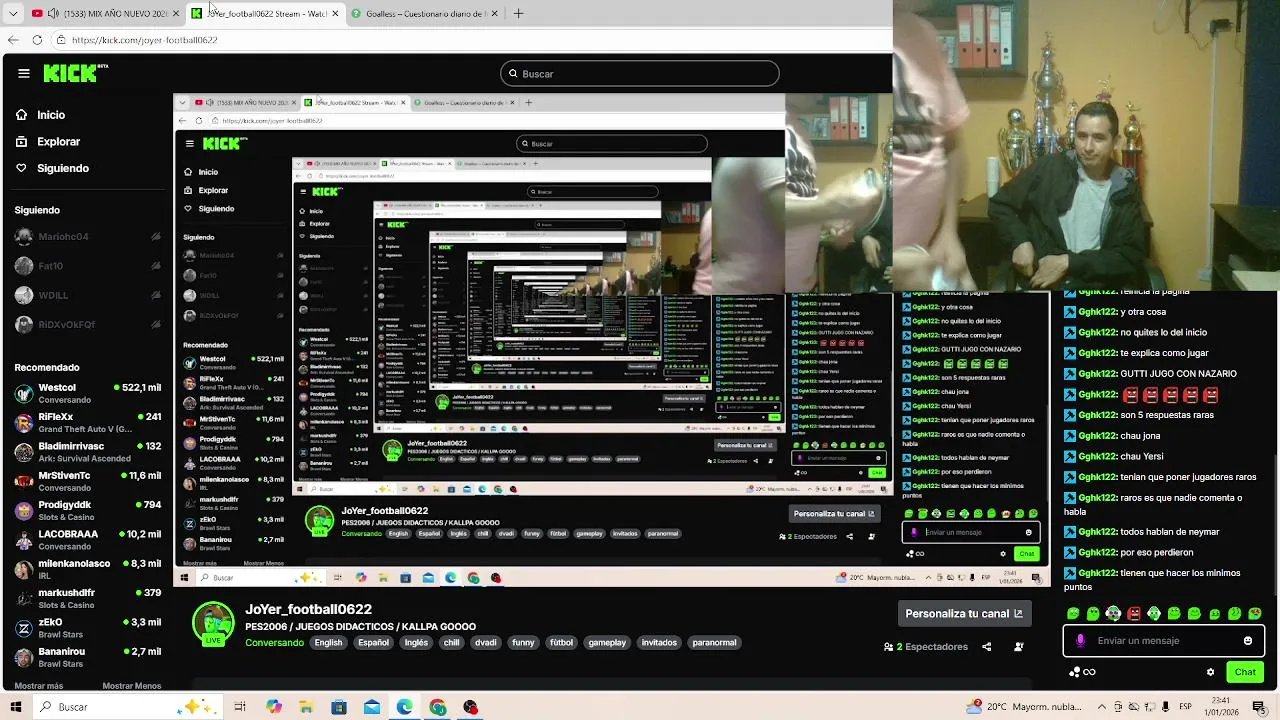Select the paranormal stream tag

coord(714,643)
